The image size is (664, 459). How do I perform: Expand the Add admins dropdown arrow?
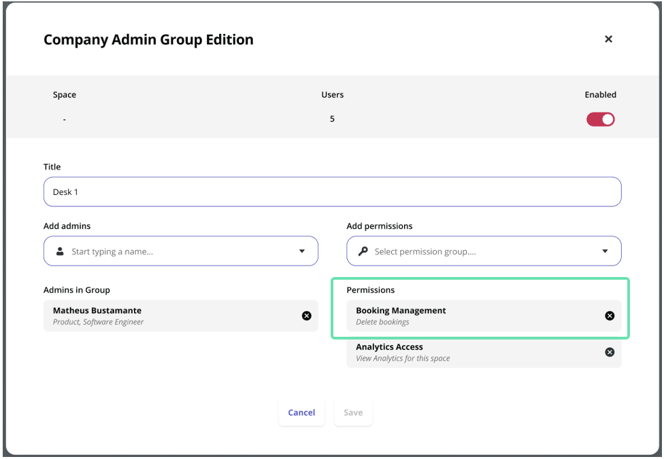[302, 251]
